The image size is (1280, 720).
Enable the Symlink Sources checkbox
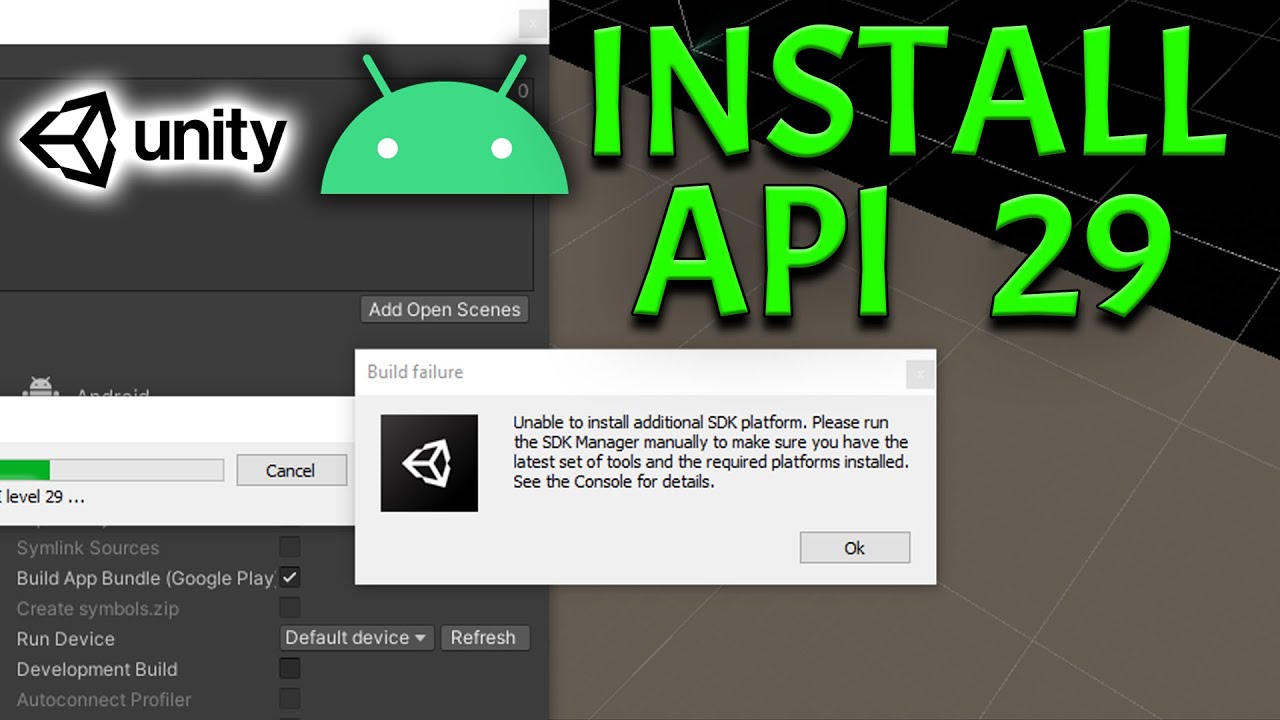pyautogui.click(x=290, y=546)
